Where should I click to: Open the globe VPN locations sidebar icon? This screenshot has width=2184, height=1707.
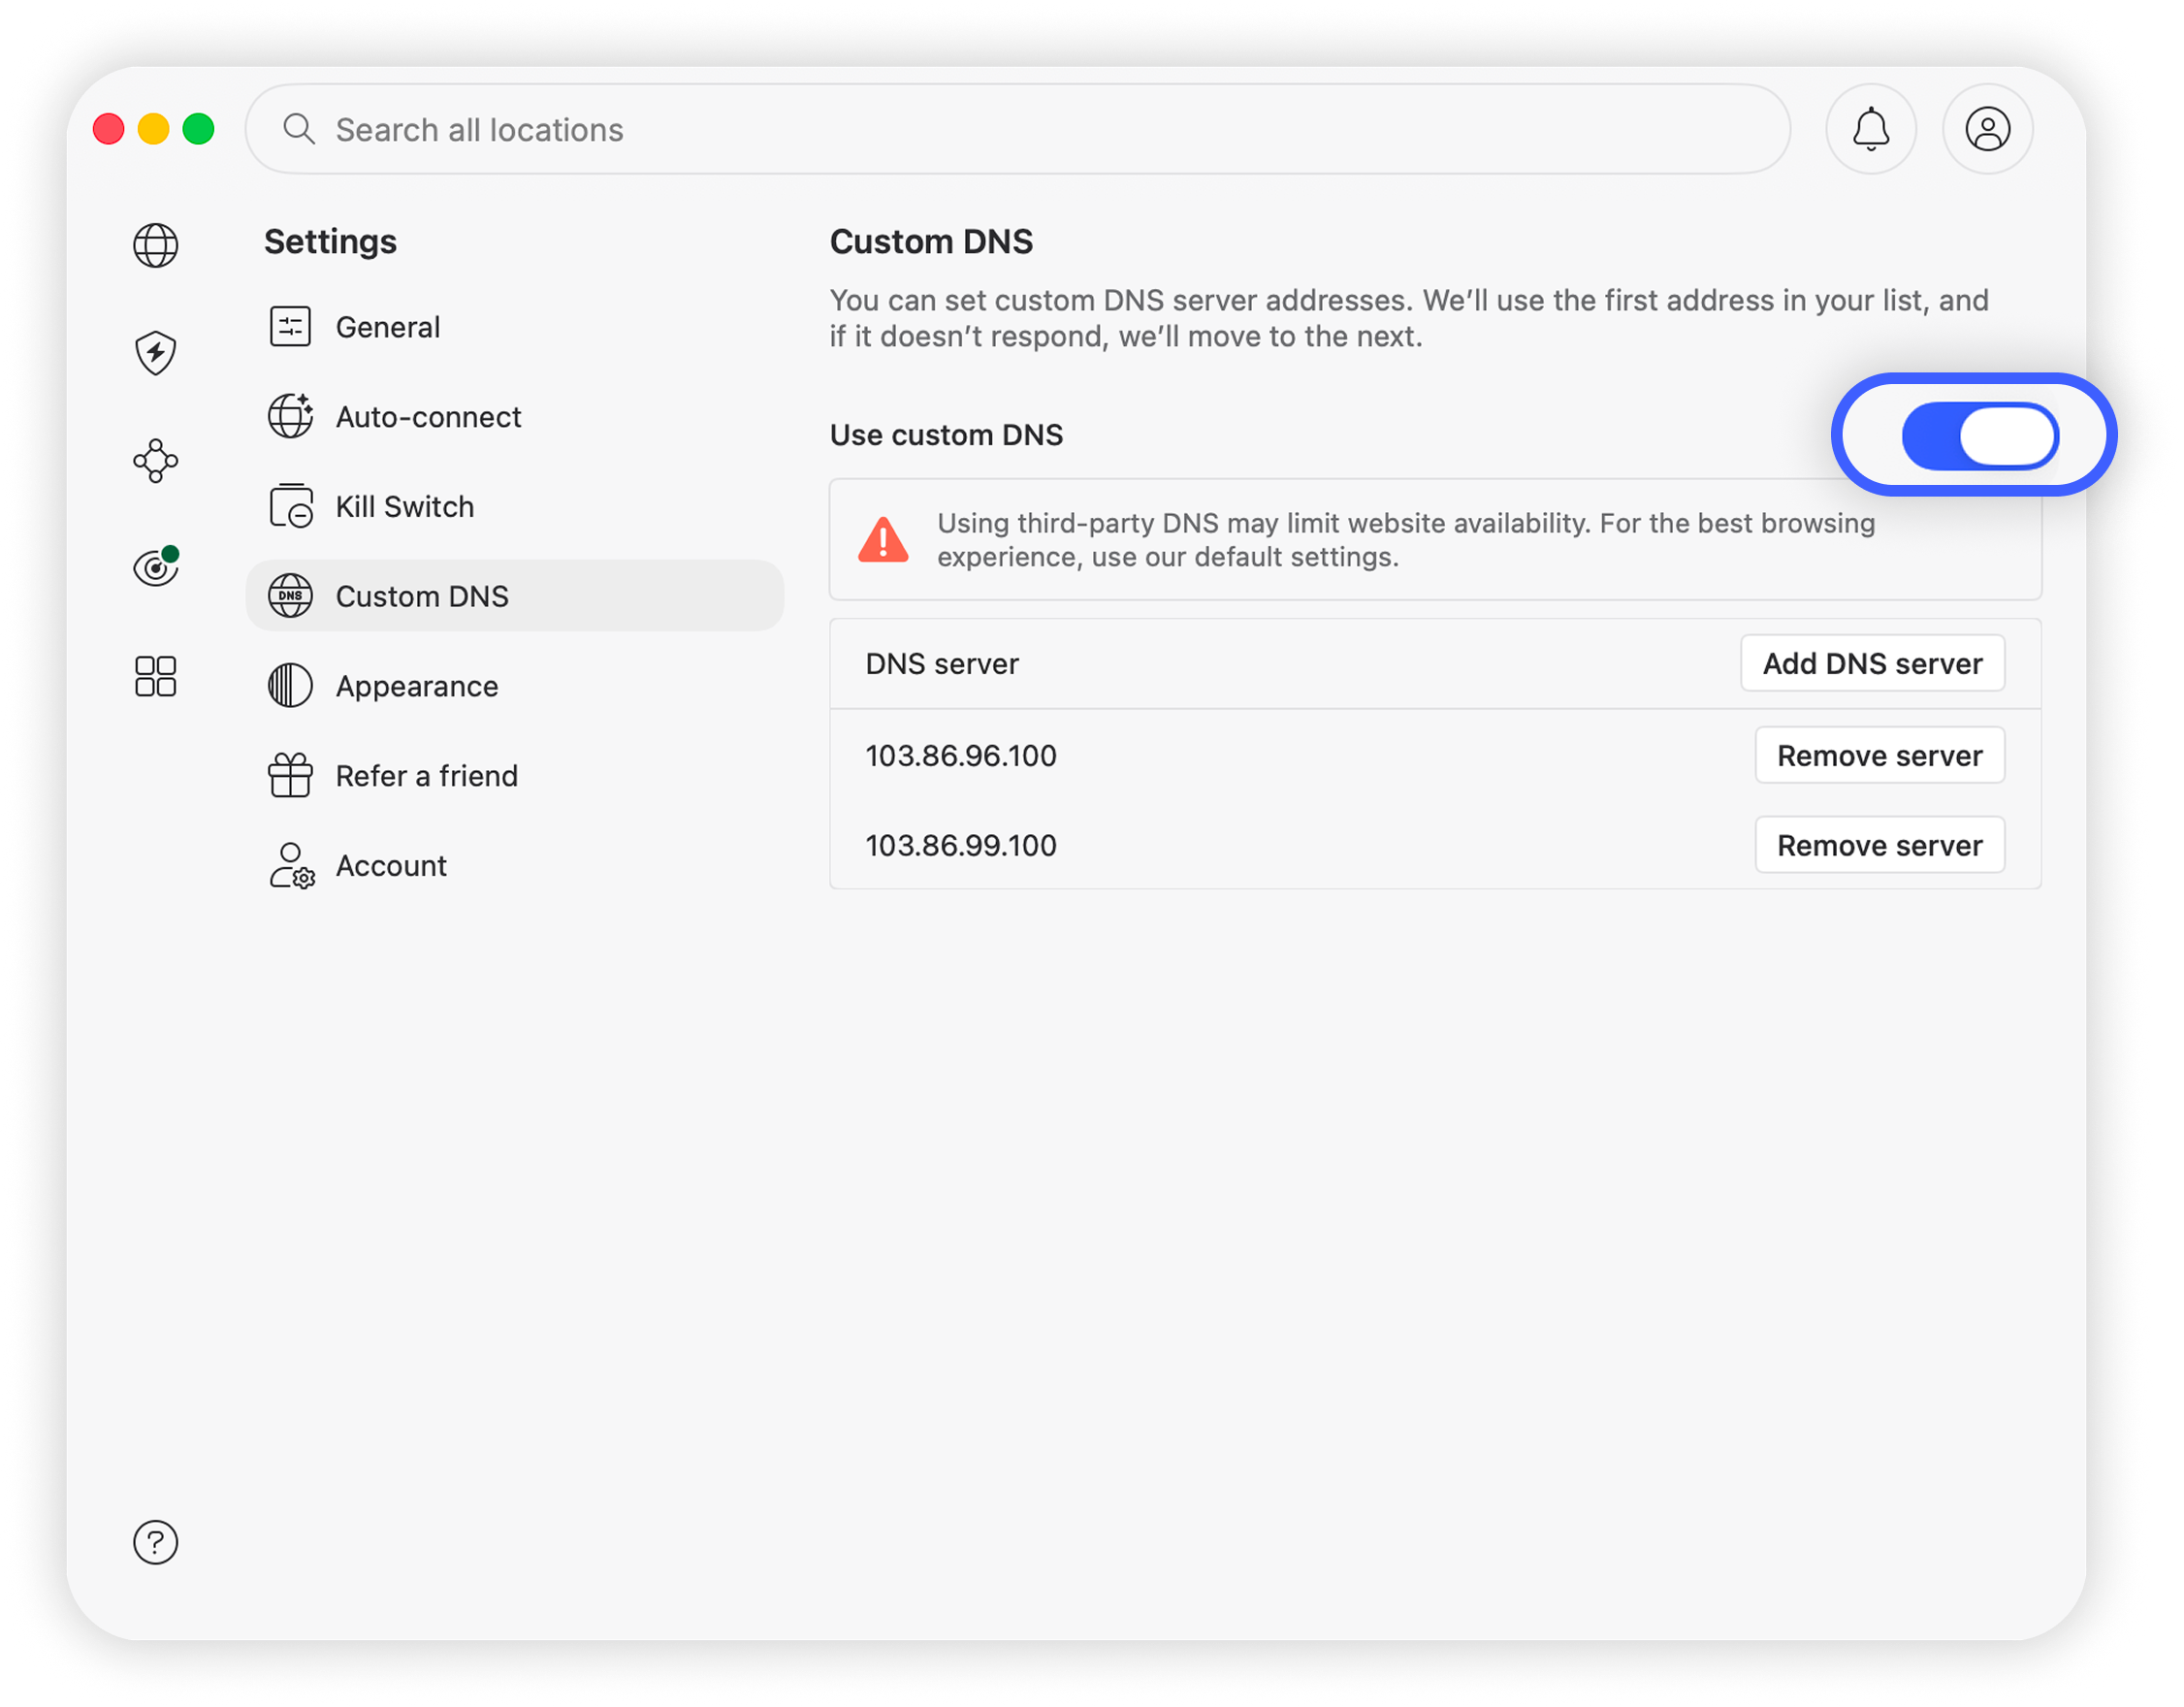156,245
